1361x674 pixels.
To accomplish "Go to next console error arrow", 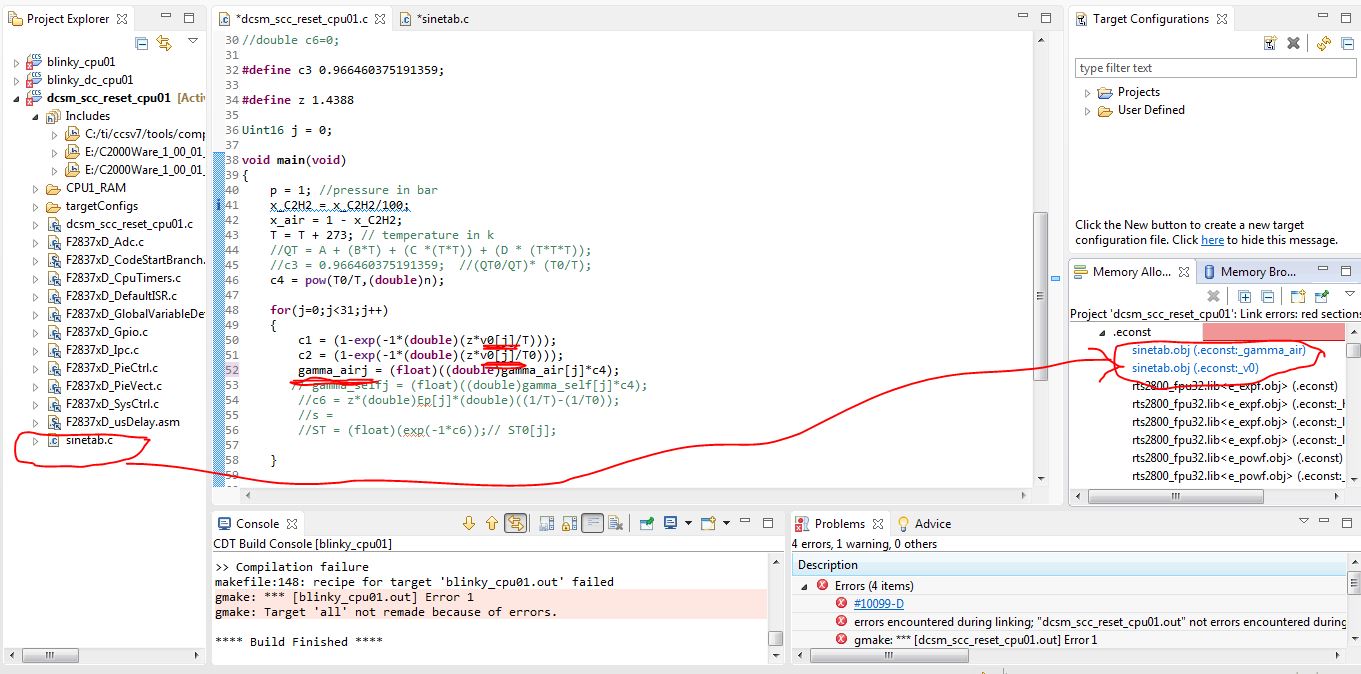I will pos(468,523).
